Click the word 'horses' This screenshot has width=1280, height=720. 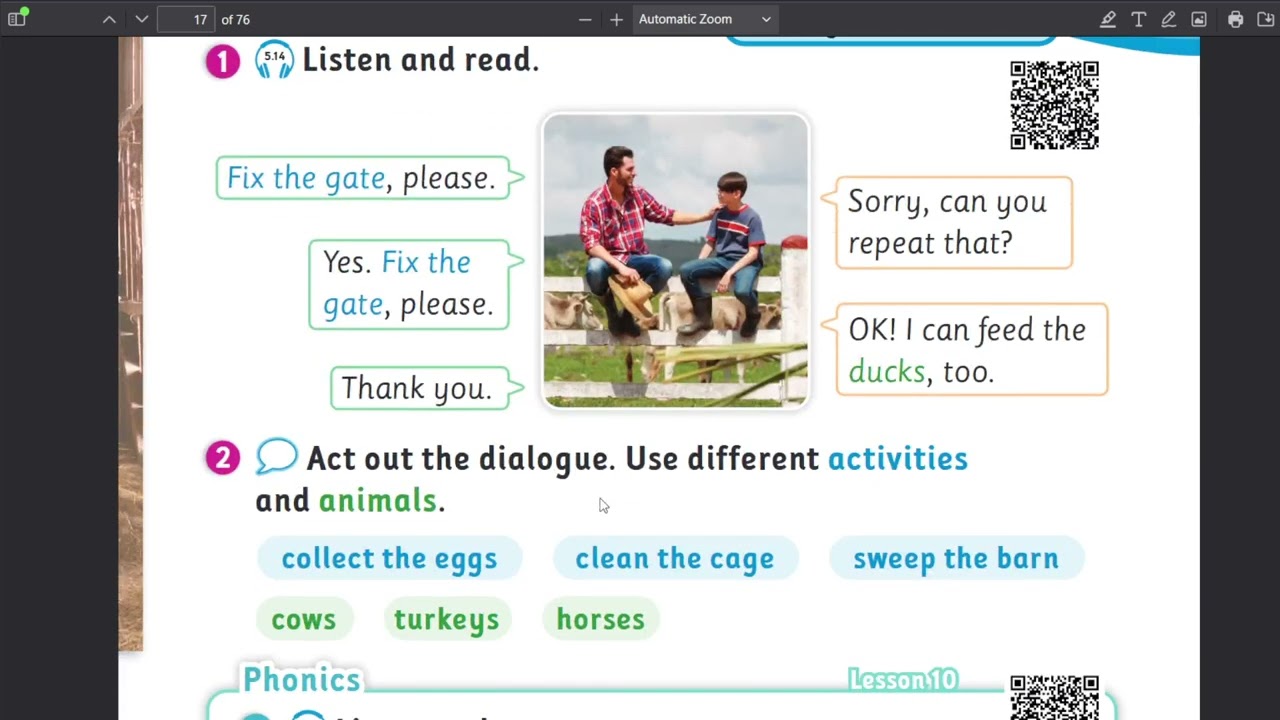pos(600,619)
